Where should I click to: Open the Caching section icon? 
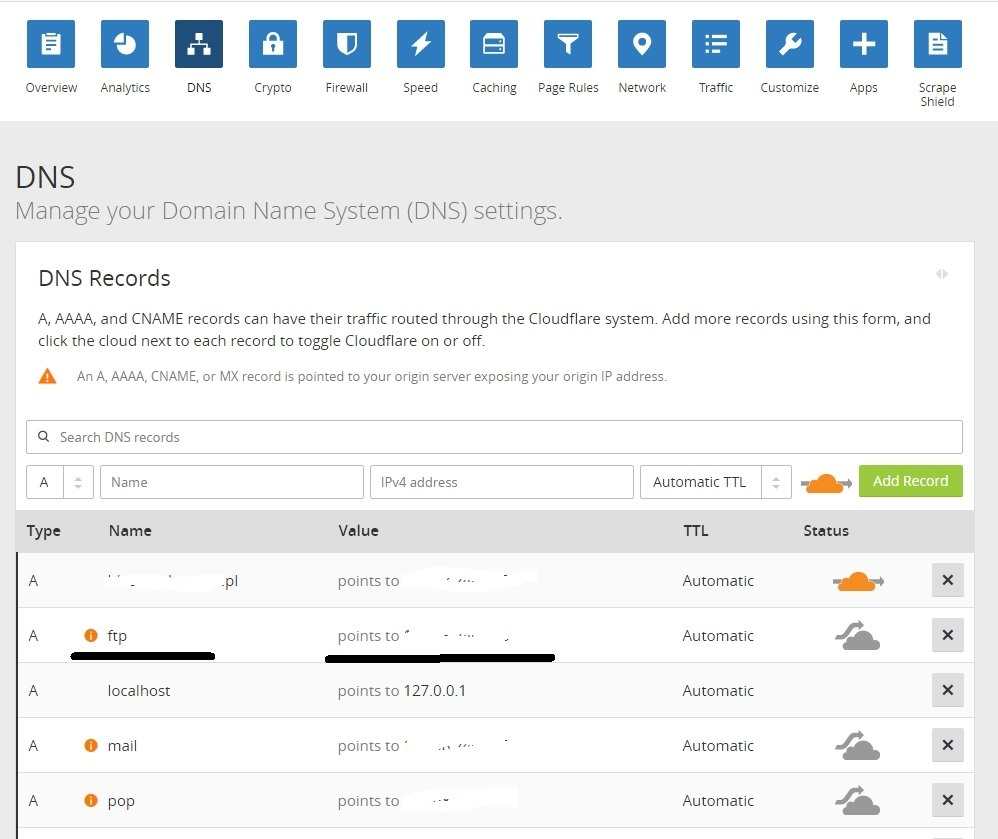494,44
